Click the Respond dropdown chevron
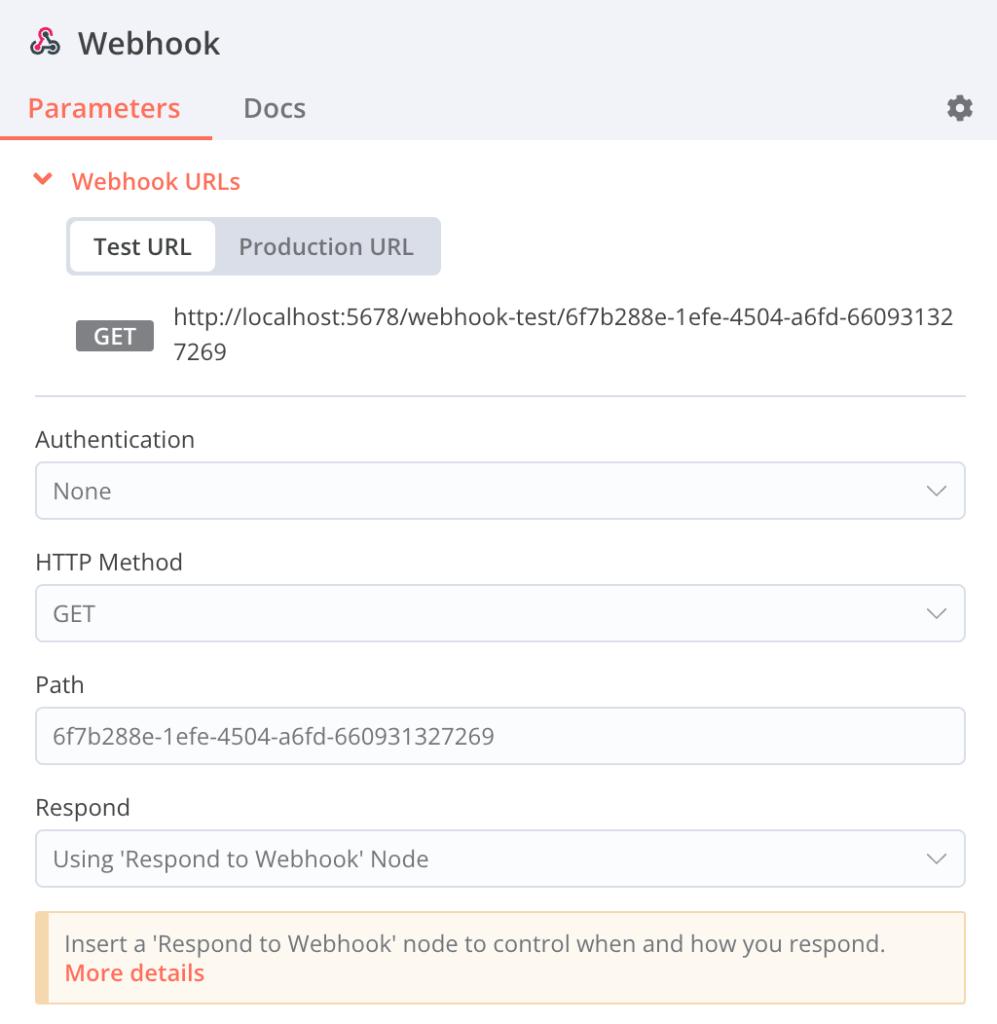 click(939, 858)
